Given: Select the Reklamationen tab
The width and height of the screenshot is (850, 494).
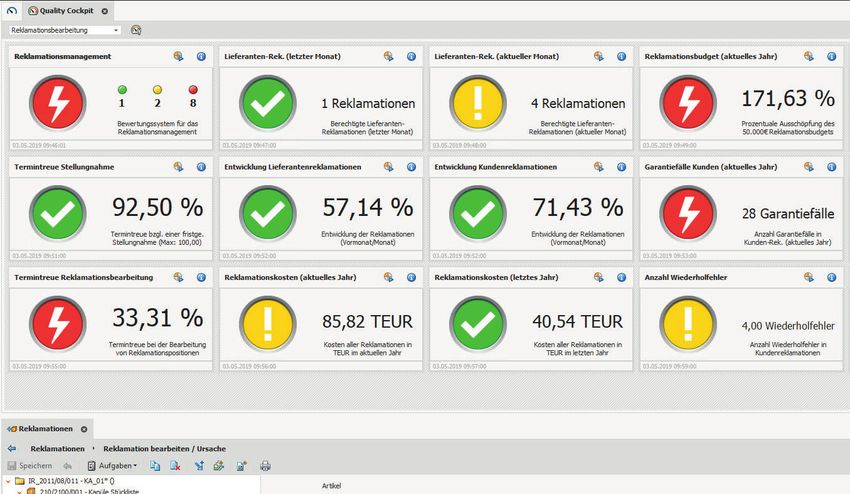Looking at the screenshot, I should click(44, 429).
